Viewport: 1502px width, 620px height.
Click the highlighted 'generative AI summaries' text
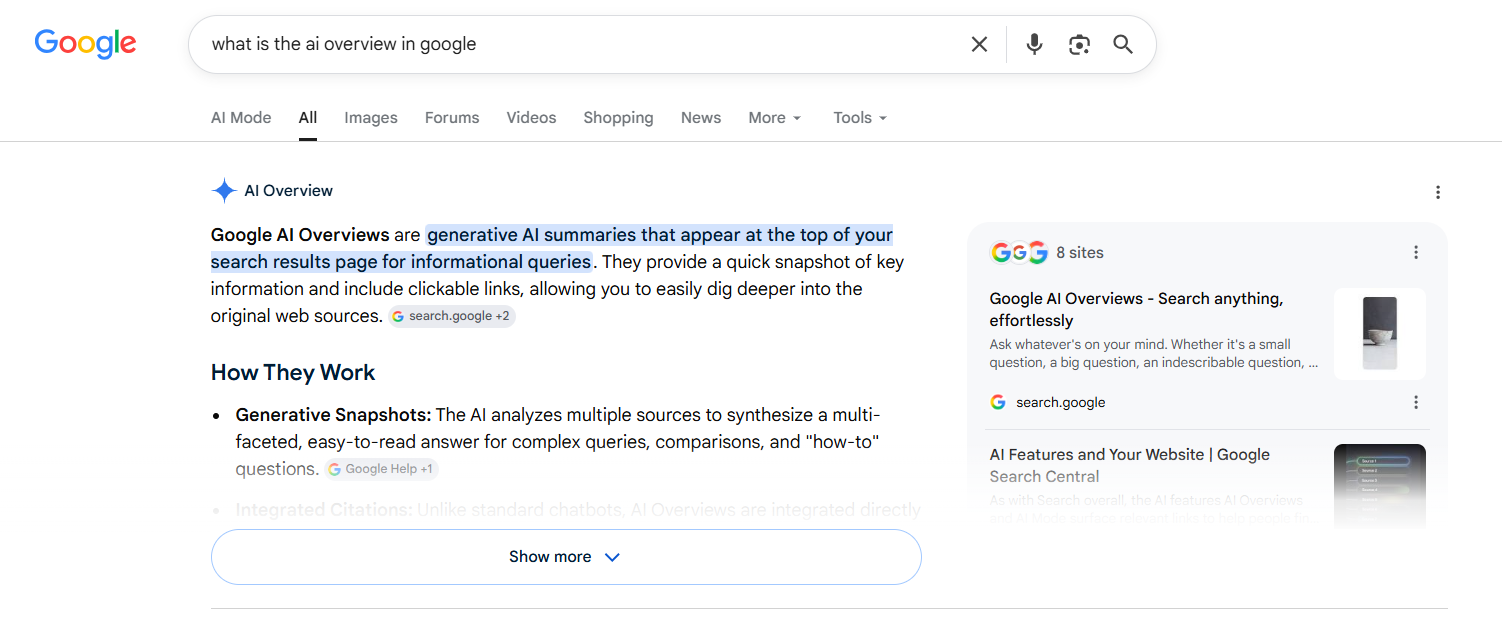[532, 235]
